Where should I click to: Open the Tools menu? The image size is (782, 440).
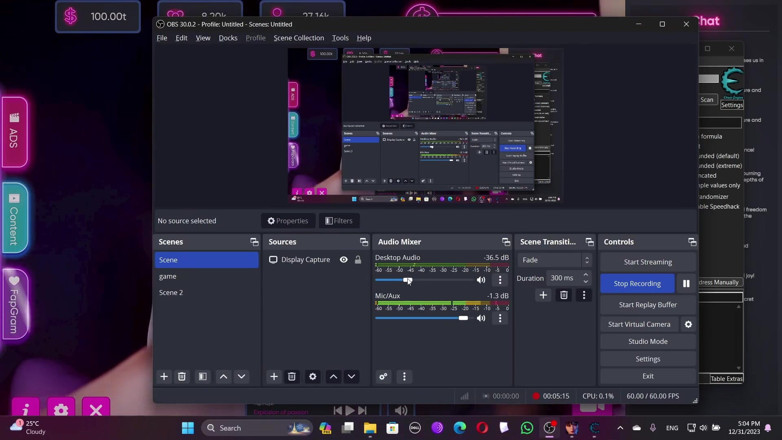340,38
